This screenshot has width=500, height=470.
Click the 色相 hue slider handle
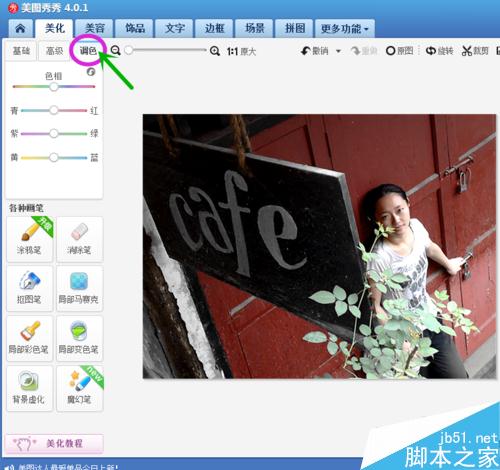coord(54,87)
